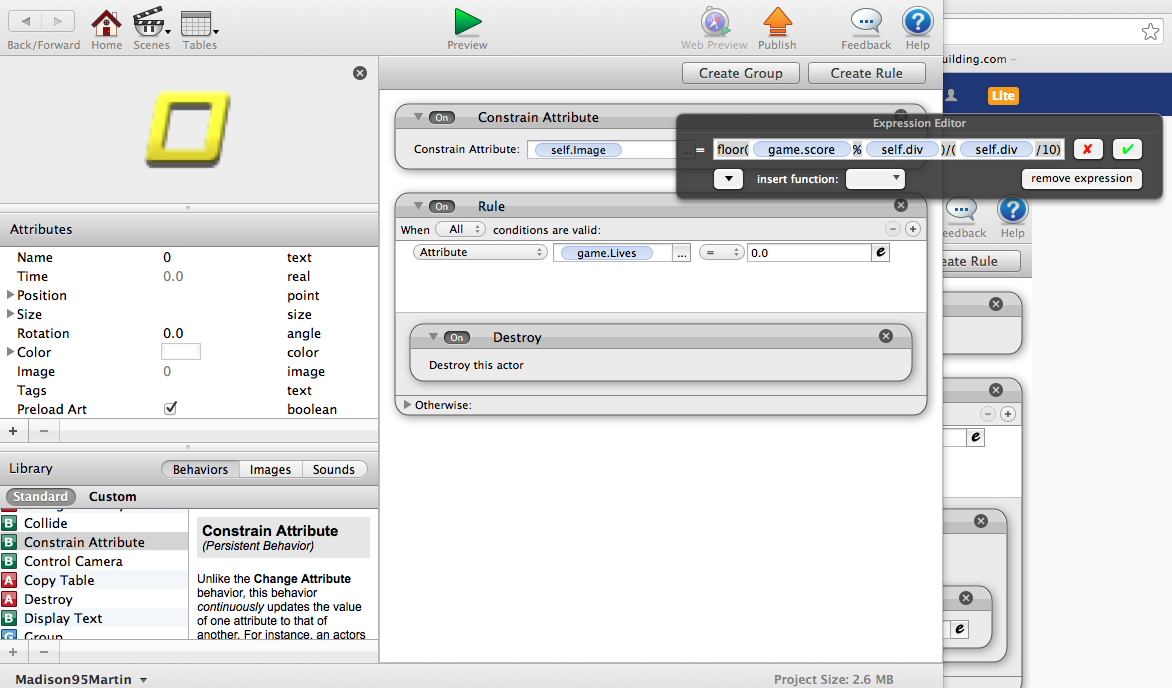Collapse the Destroy behavior triangle

coord(433,337)
